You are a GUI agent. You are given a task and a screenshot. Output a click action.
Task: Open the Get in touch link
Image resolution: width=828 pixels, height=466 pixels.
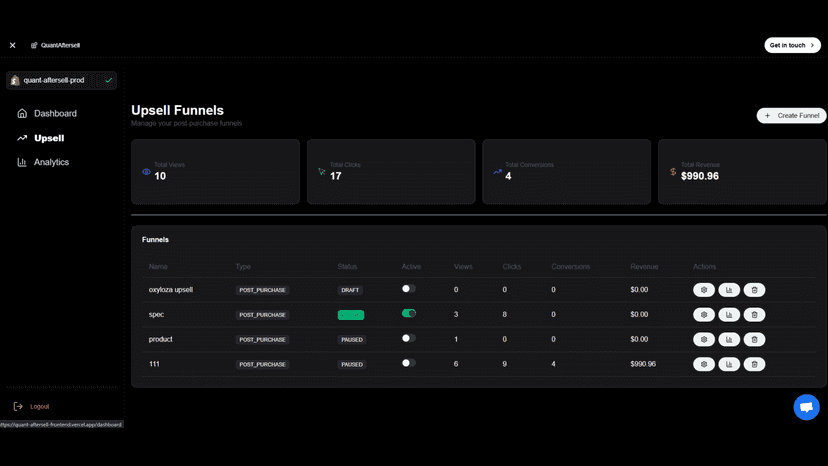click(792, 45)
